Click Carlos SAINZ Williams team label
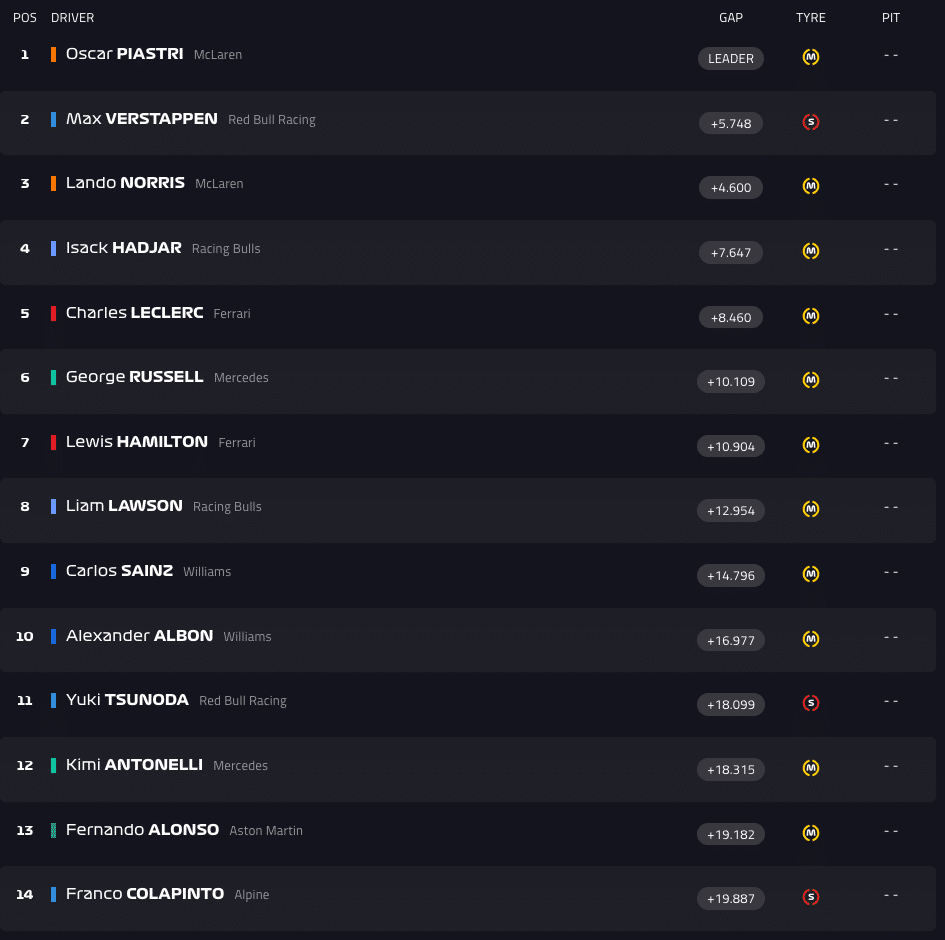The height and width of the screenshot is (940, 945). click(x=207, y=572)
